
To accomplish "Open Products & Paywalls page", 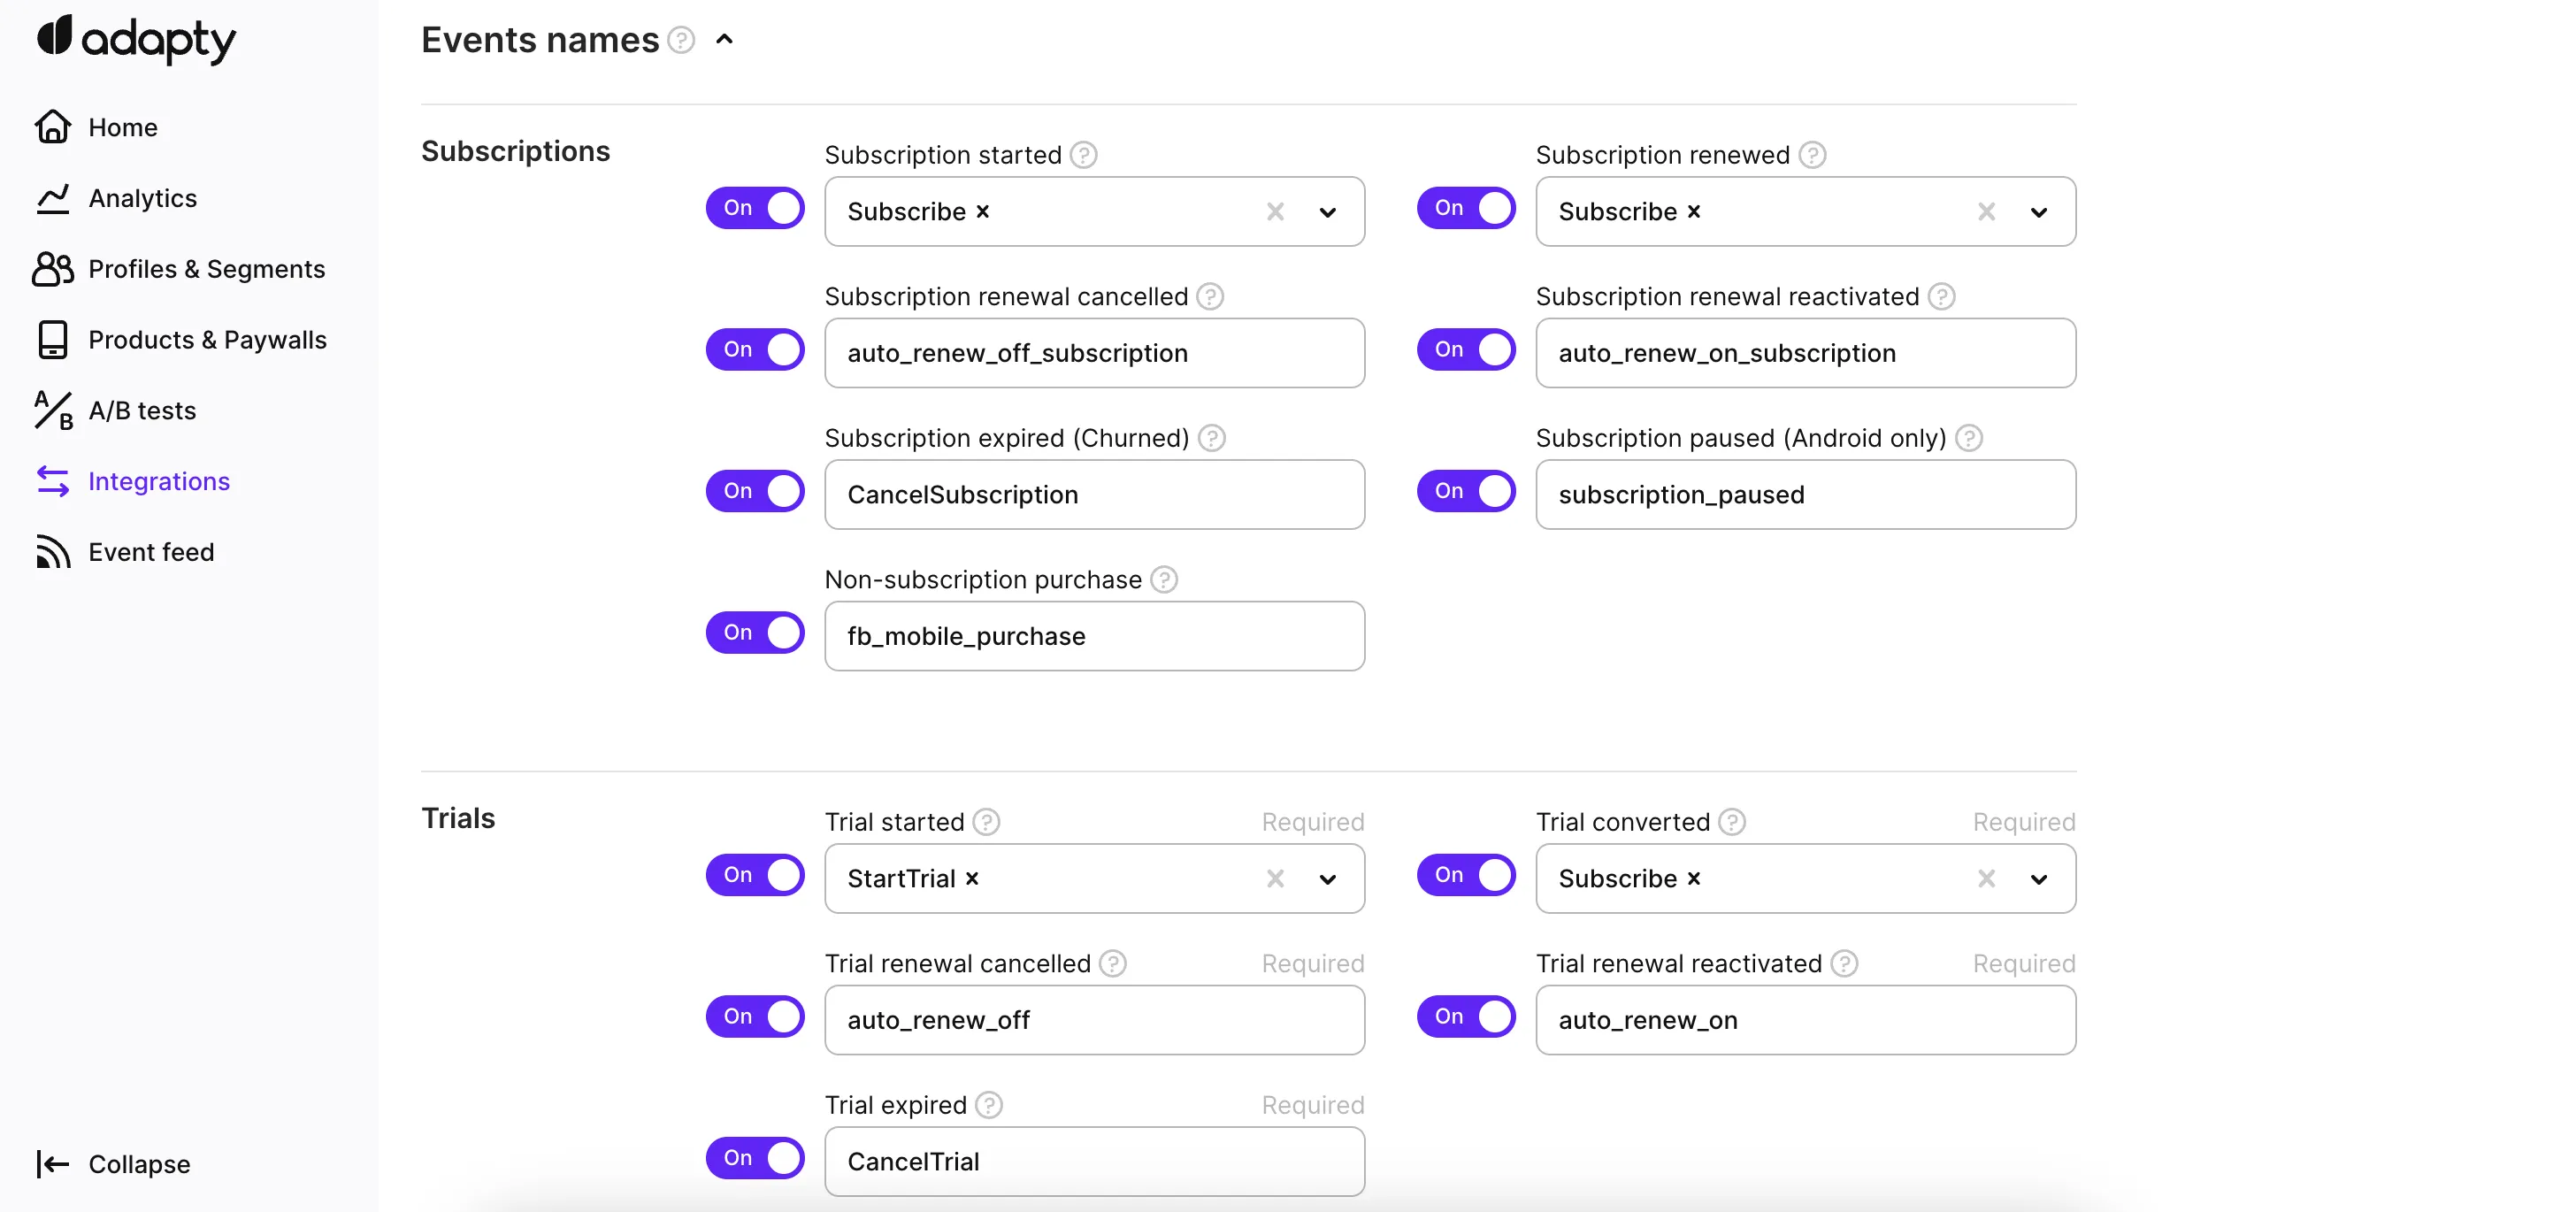I will click(x=207, y=340).
